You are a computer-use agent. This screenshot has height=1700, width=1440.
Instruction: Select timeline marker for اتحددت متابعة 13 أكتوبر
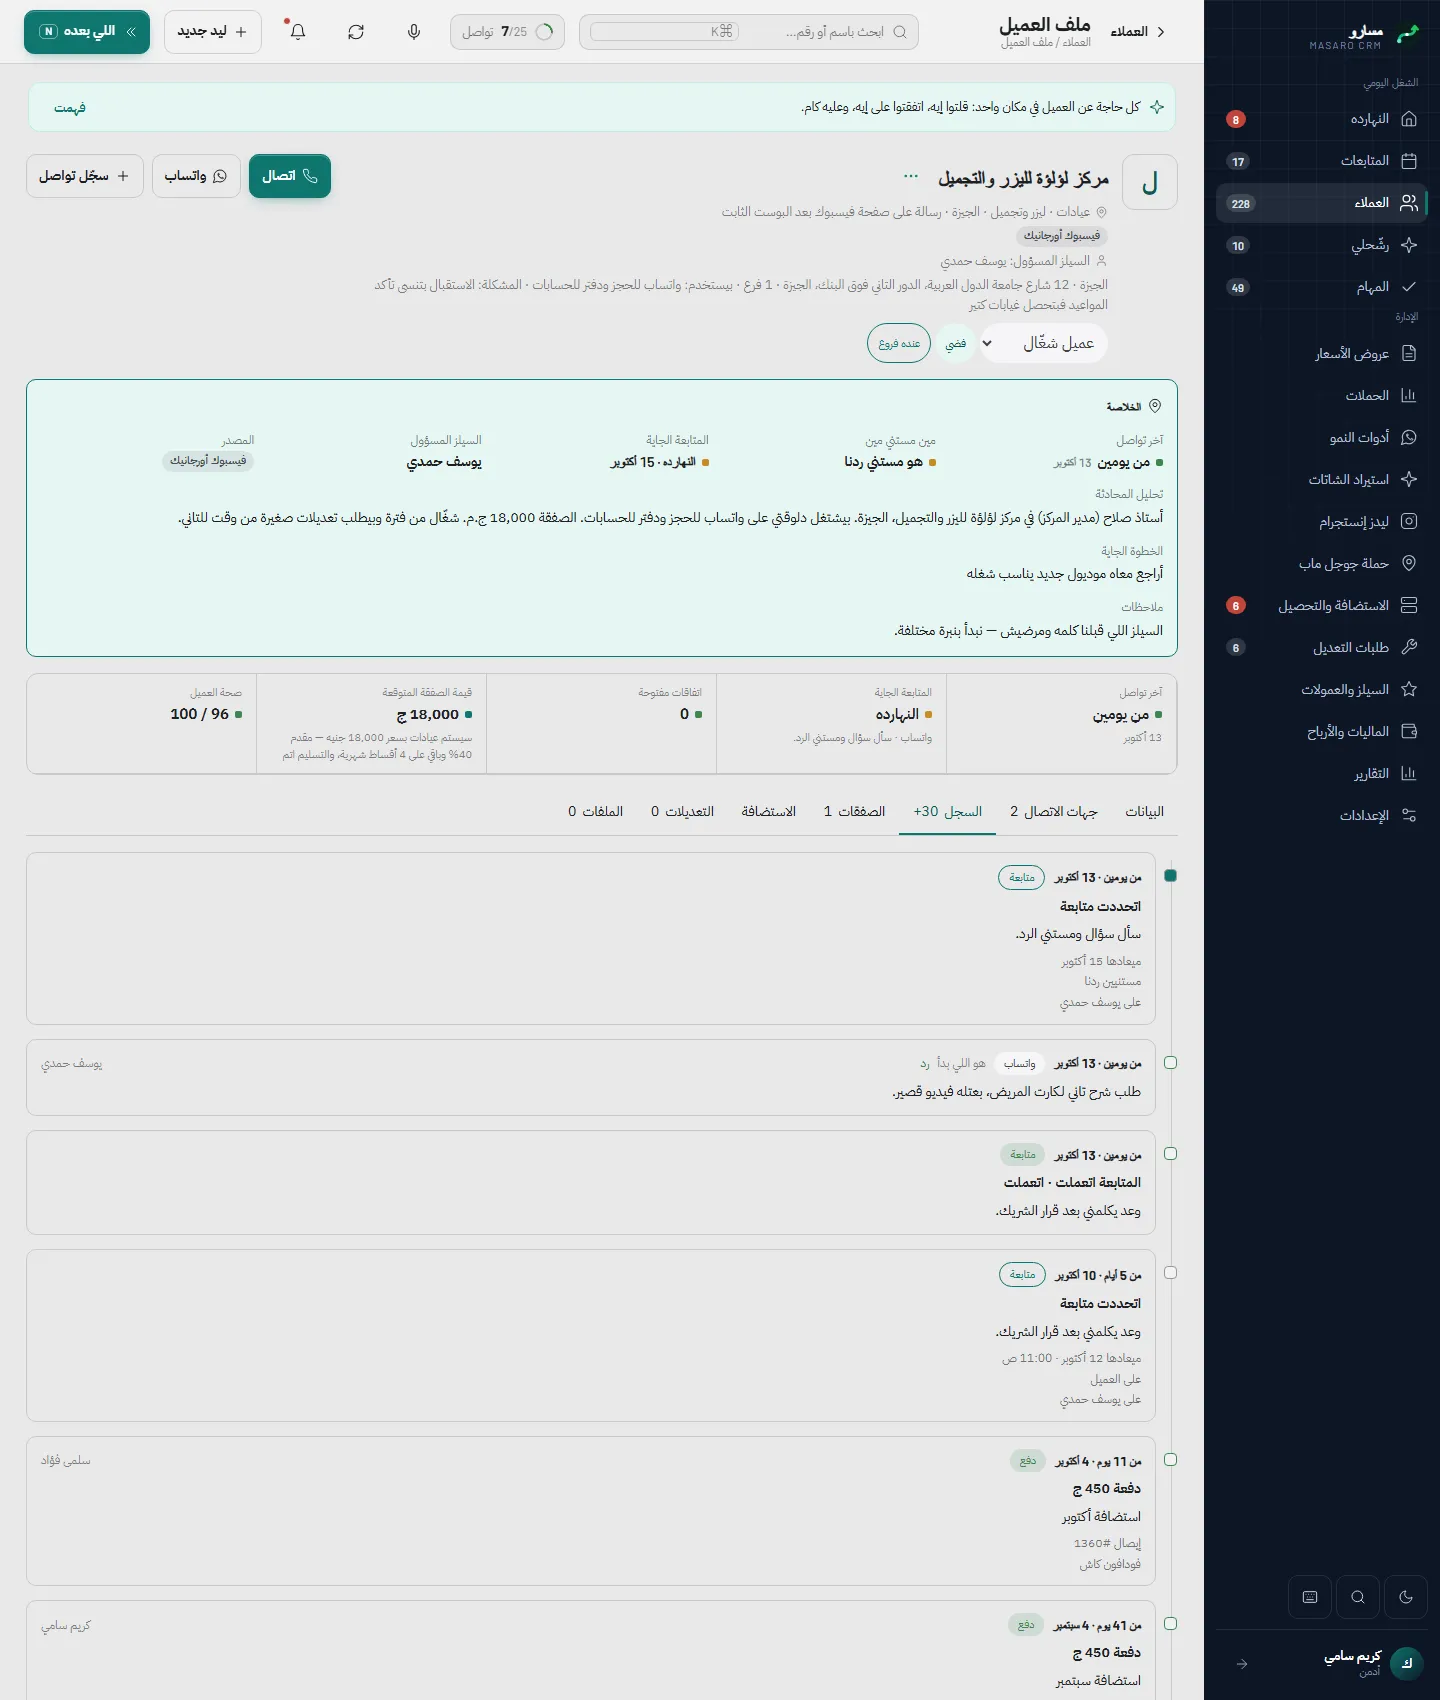coord(1171,876)
